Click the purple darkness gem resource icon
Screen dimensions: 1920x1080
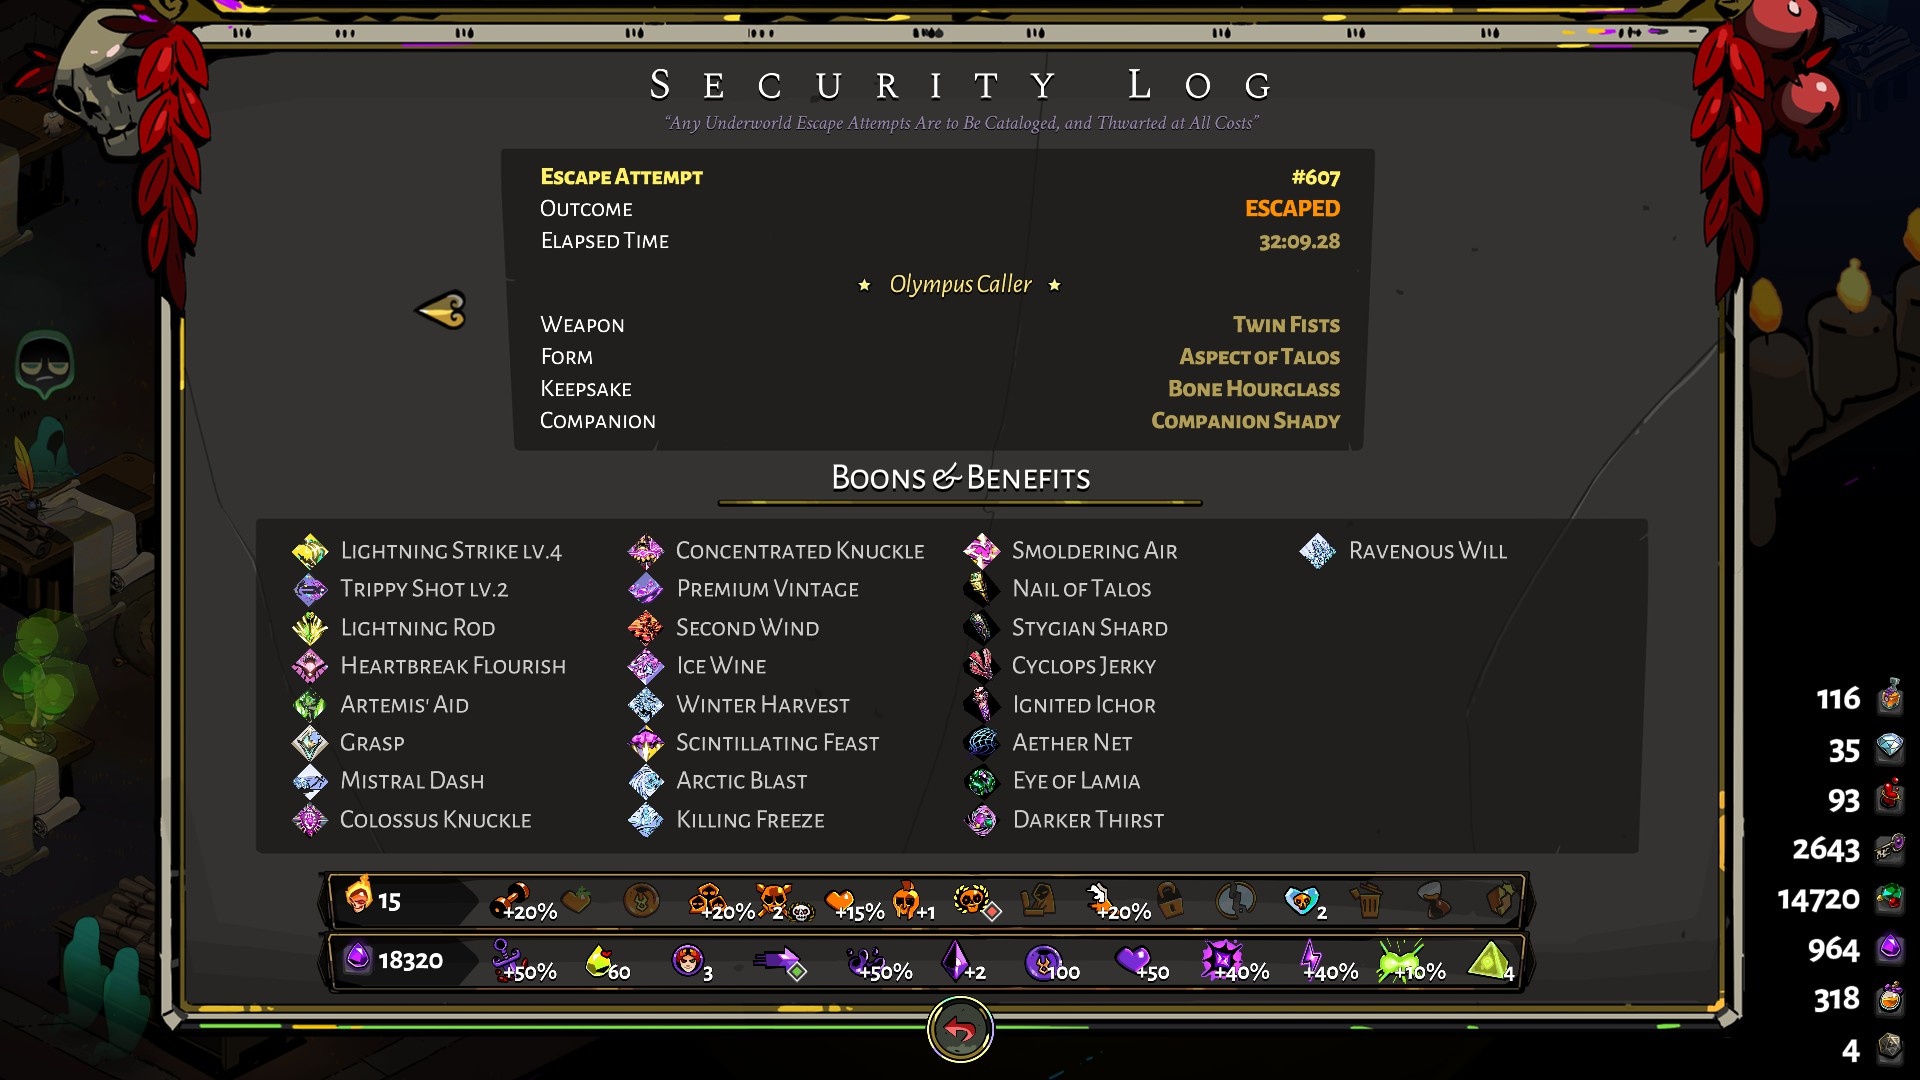tap(1889, 947)
